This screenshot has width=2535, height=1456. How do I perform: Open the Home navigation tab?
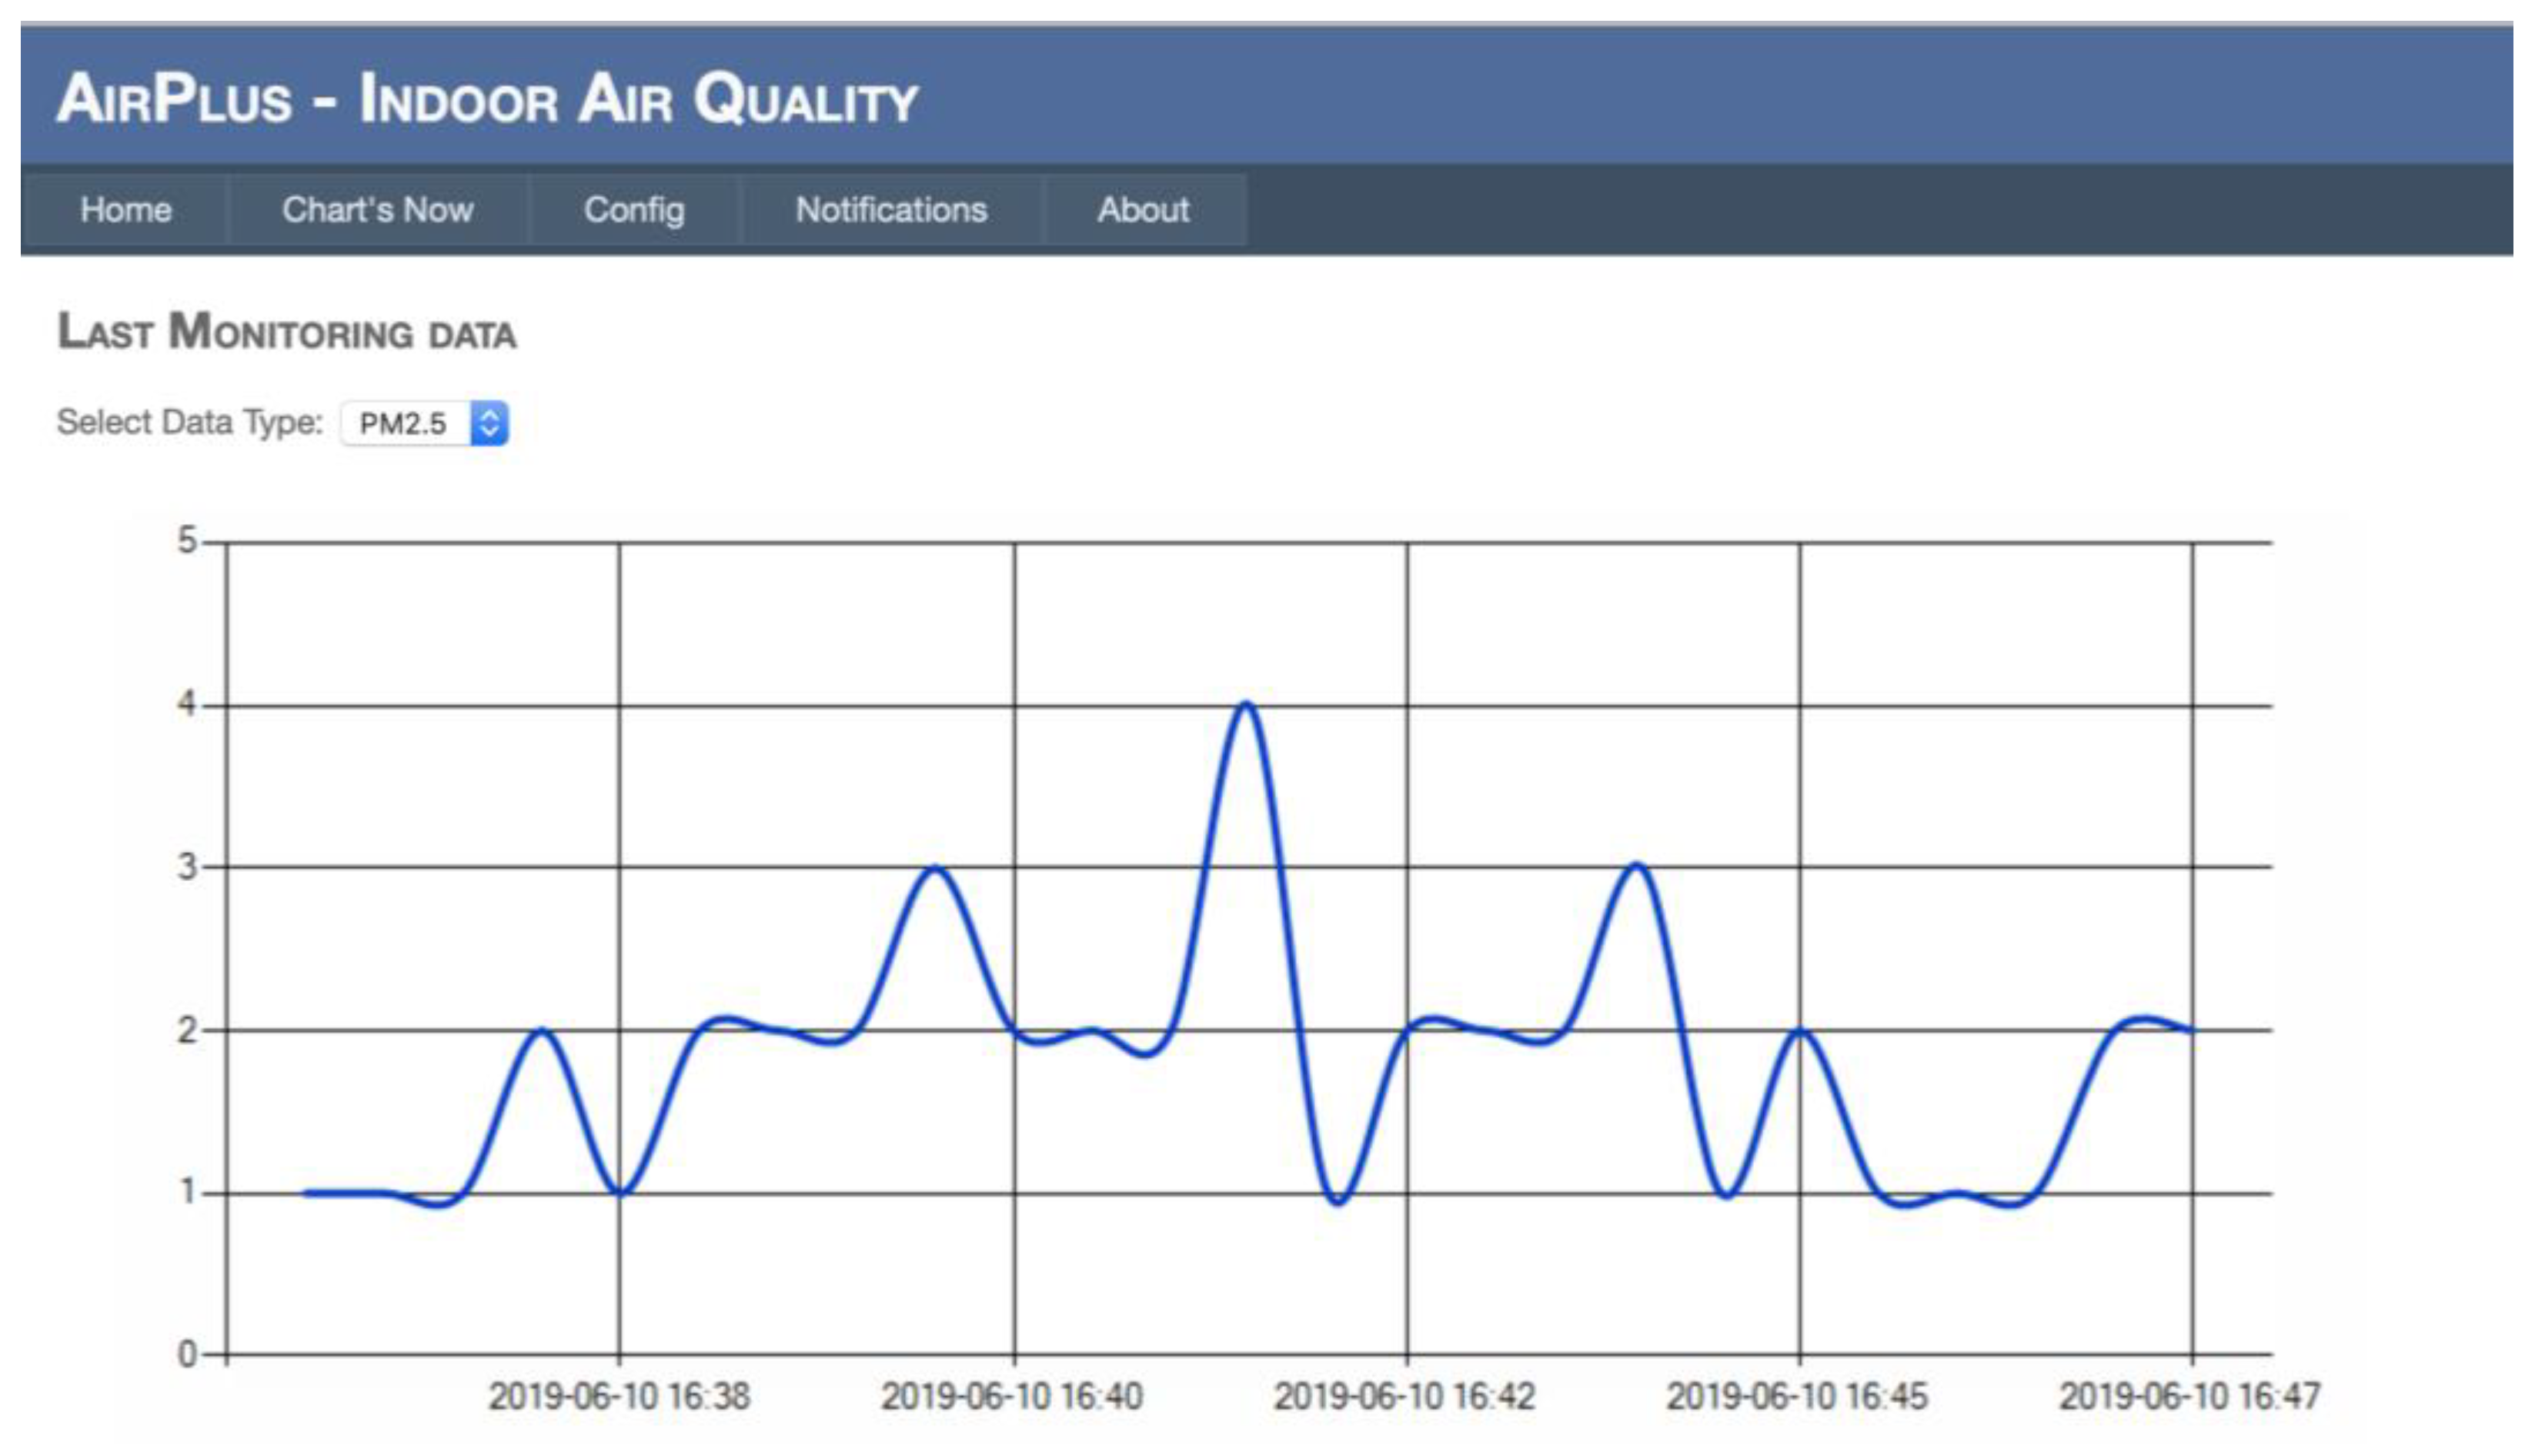point(126,210)
